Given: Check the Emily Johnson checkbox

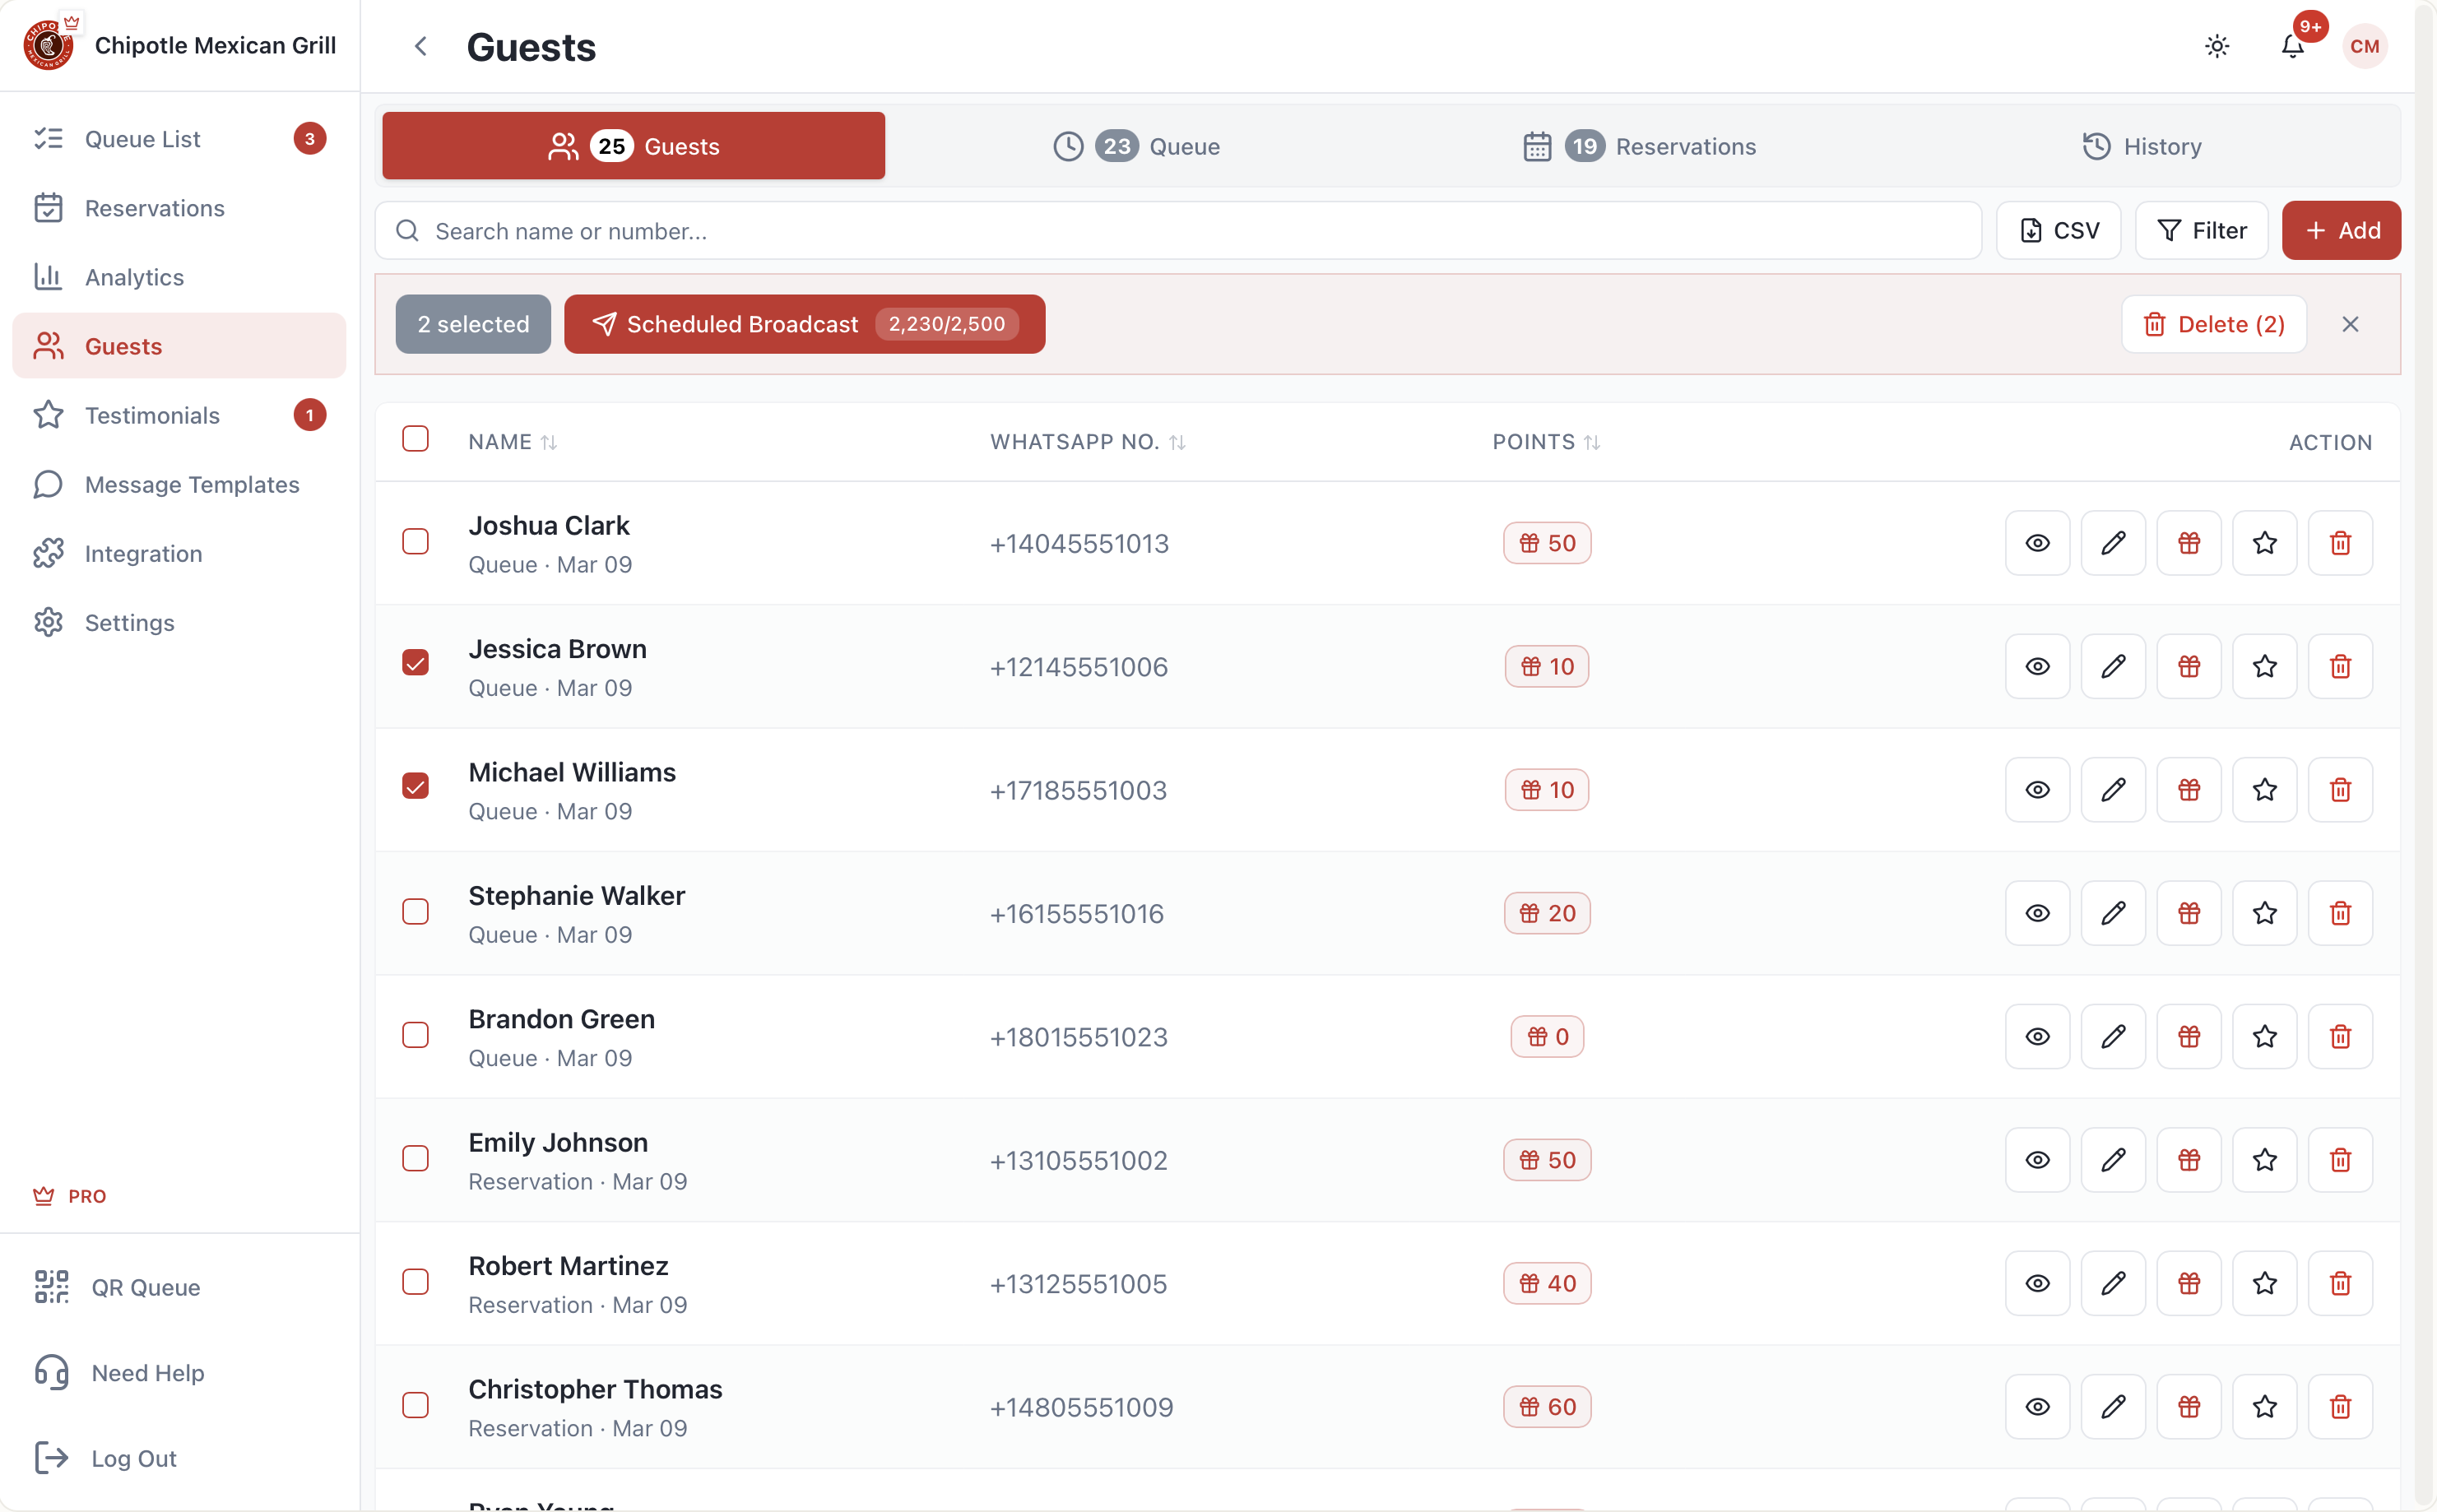Looking at the screenshot, I should [415, 1158].
